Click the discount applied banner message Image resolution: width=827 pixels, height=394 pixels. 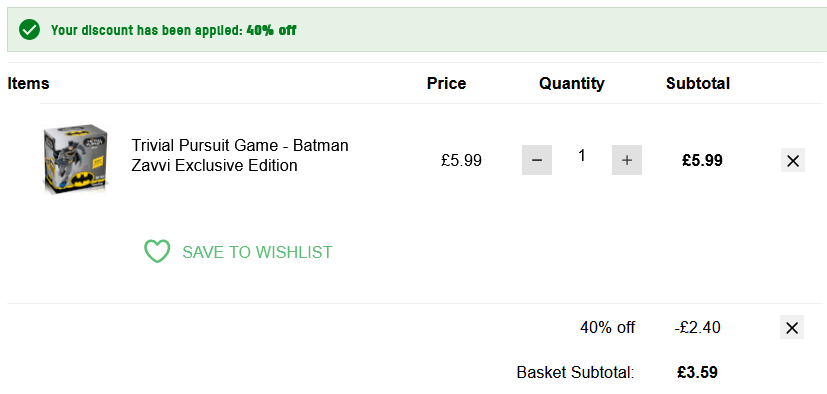pyautogui.click(x=174, y=30)
